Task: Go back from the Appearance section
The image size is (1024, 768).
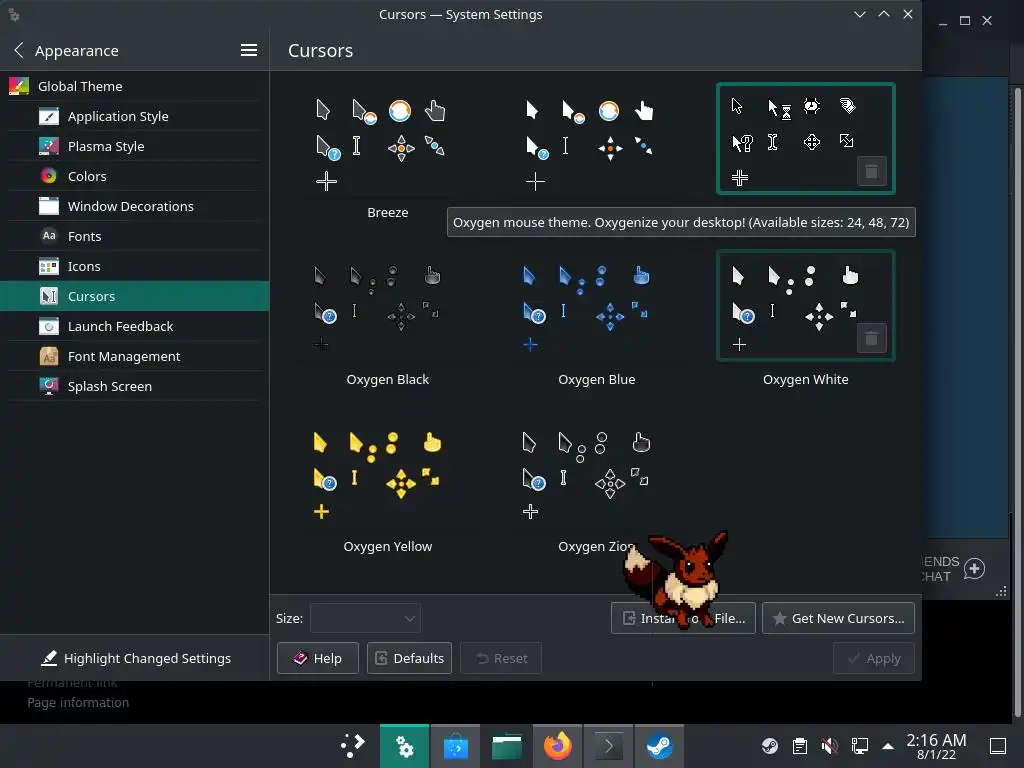Action: coord(19,50)
